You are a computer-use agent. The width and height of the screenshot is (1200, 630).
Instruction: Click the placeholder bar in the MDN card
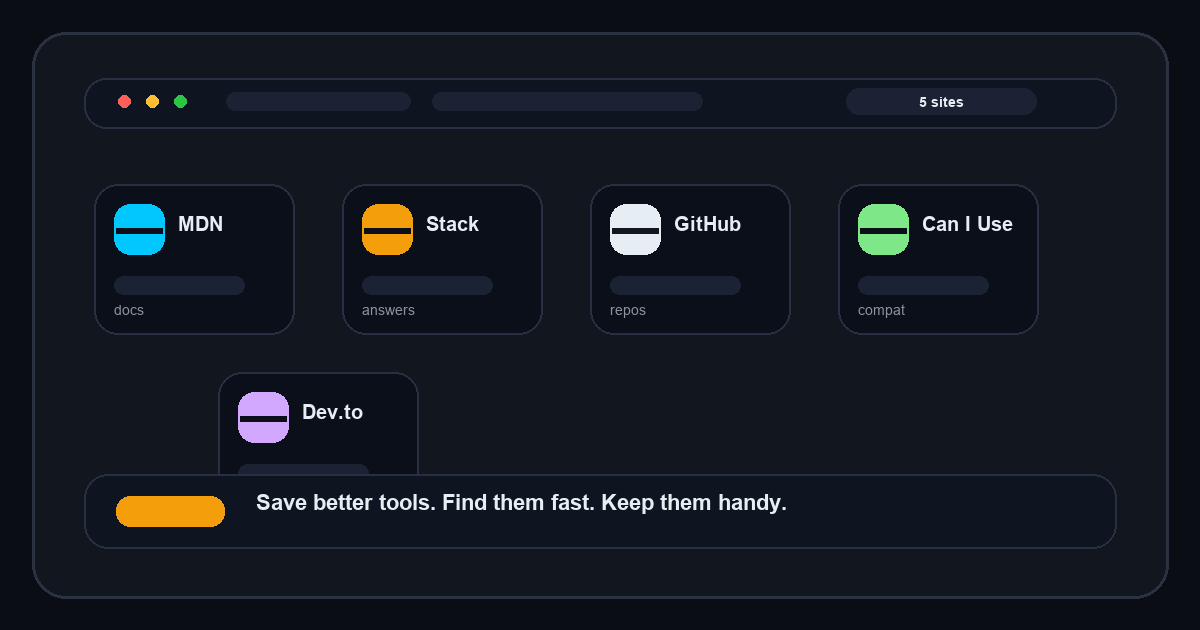click(179, 285)
